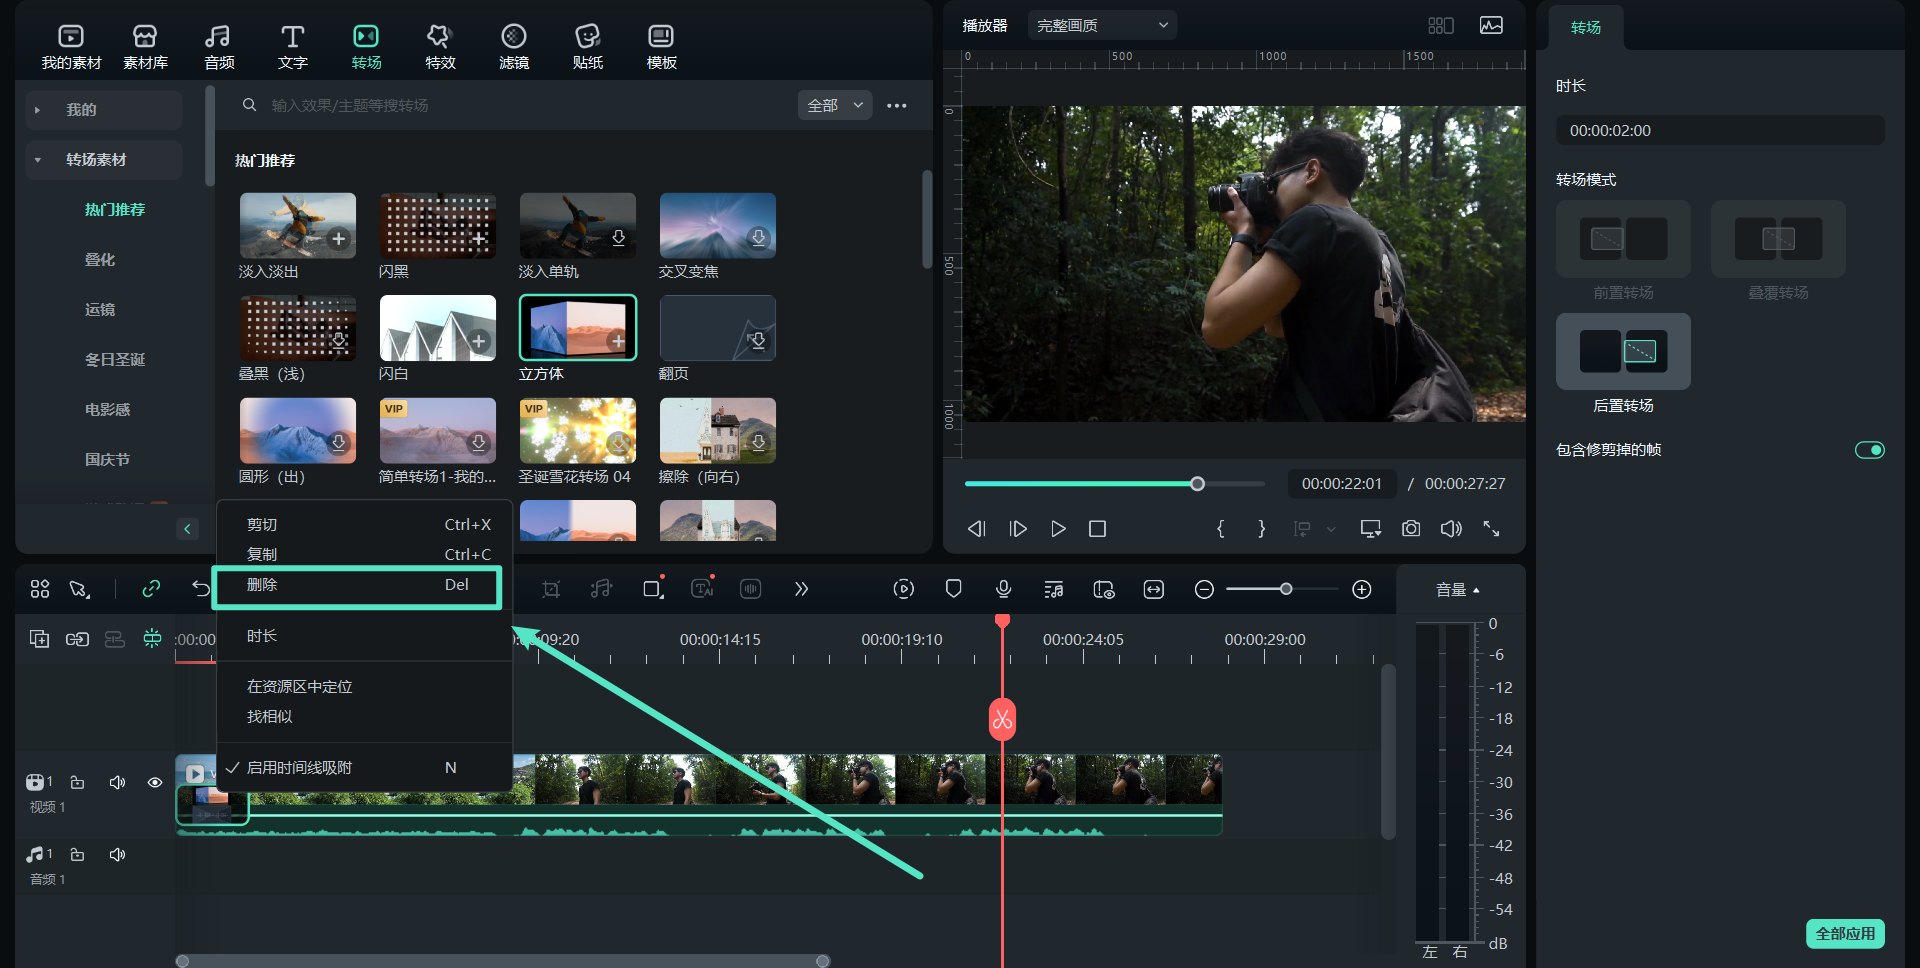1920x968 pixels.
Task: Click the zoom-in plus icon on timeline
Action: tap(1361, 589)
